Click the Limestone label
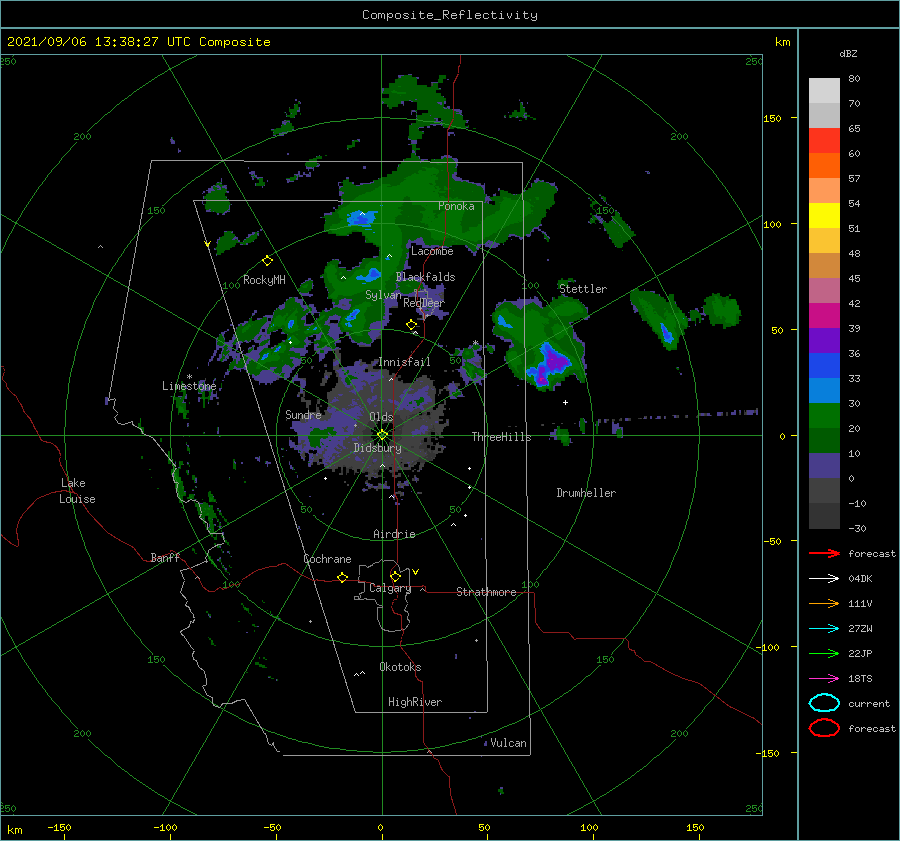This screenshot has width=900, height=841. [x=189, y=386]
